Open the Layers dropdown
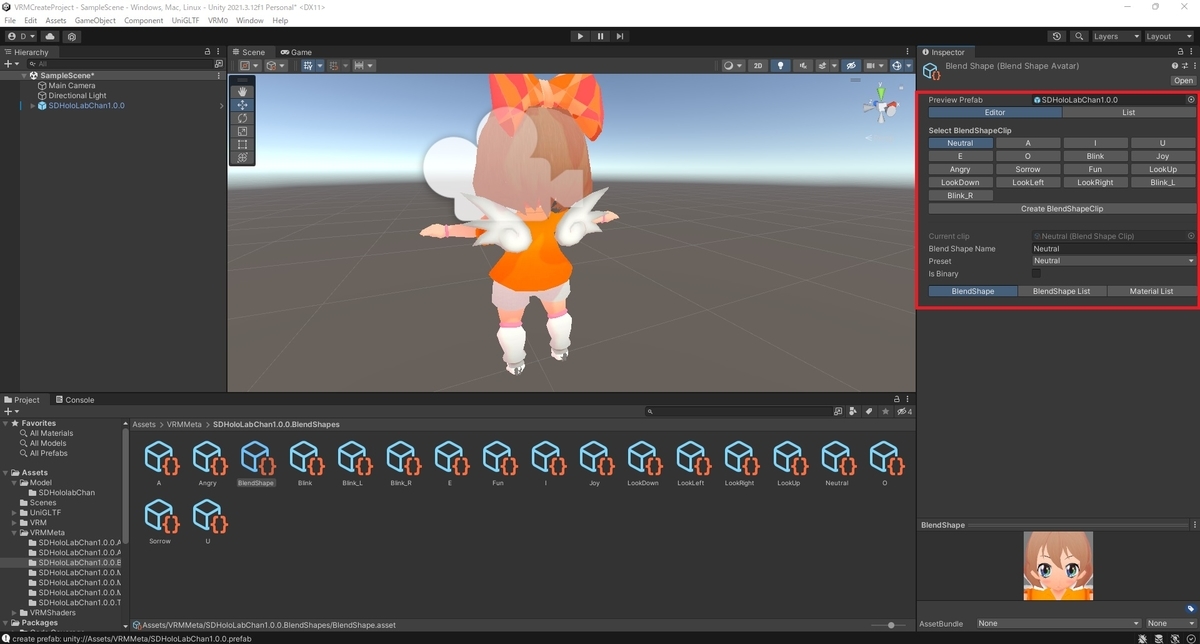1200x644 pixels. tap(1116, 36)
